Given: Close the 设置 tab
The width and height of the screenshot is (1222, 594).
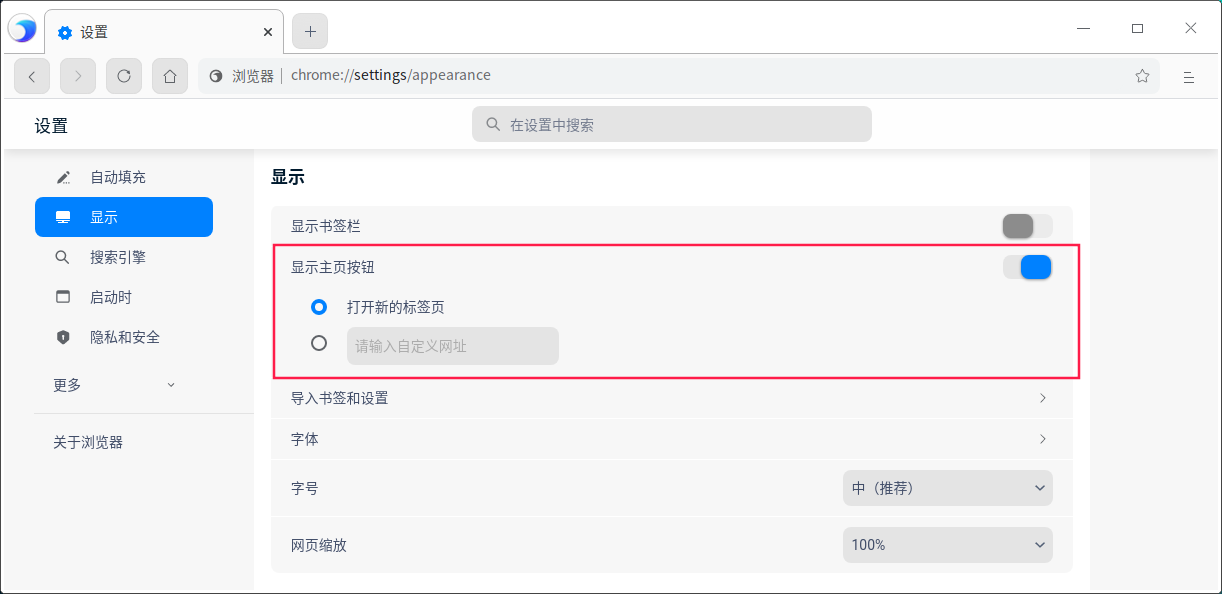Looking at the screenshot, I should 268,32.
